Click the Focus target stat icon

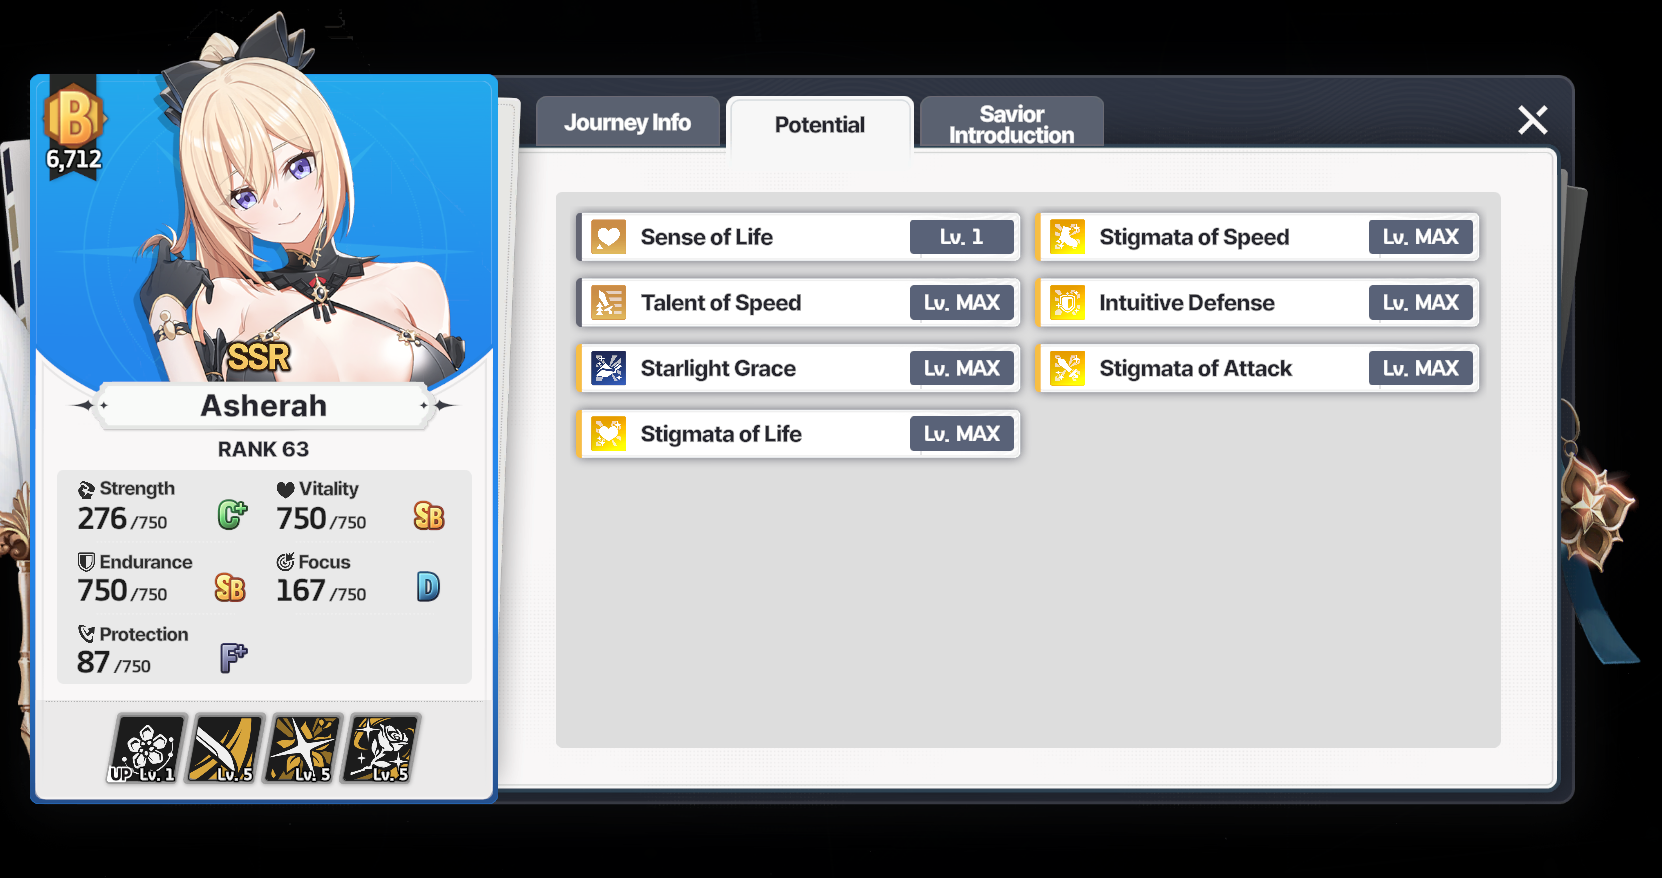coord(286,562)
